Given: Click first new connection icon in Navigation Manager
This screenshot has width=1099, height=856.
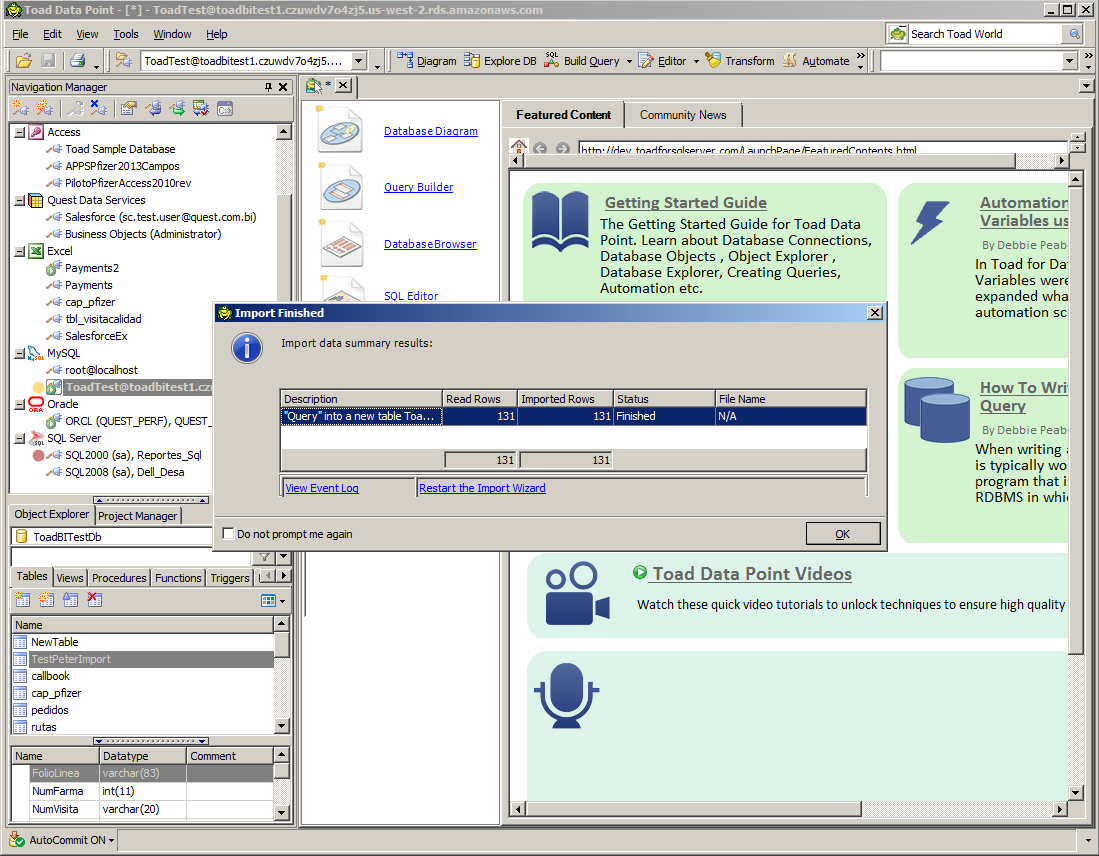Looking at the screenshot, I should [20, 109].
